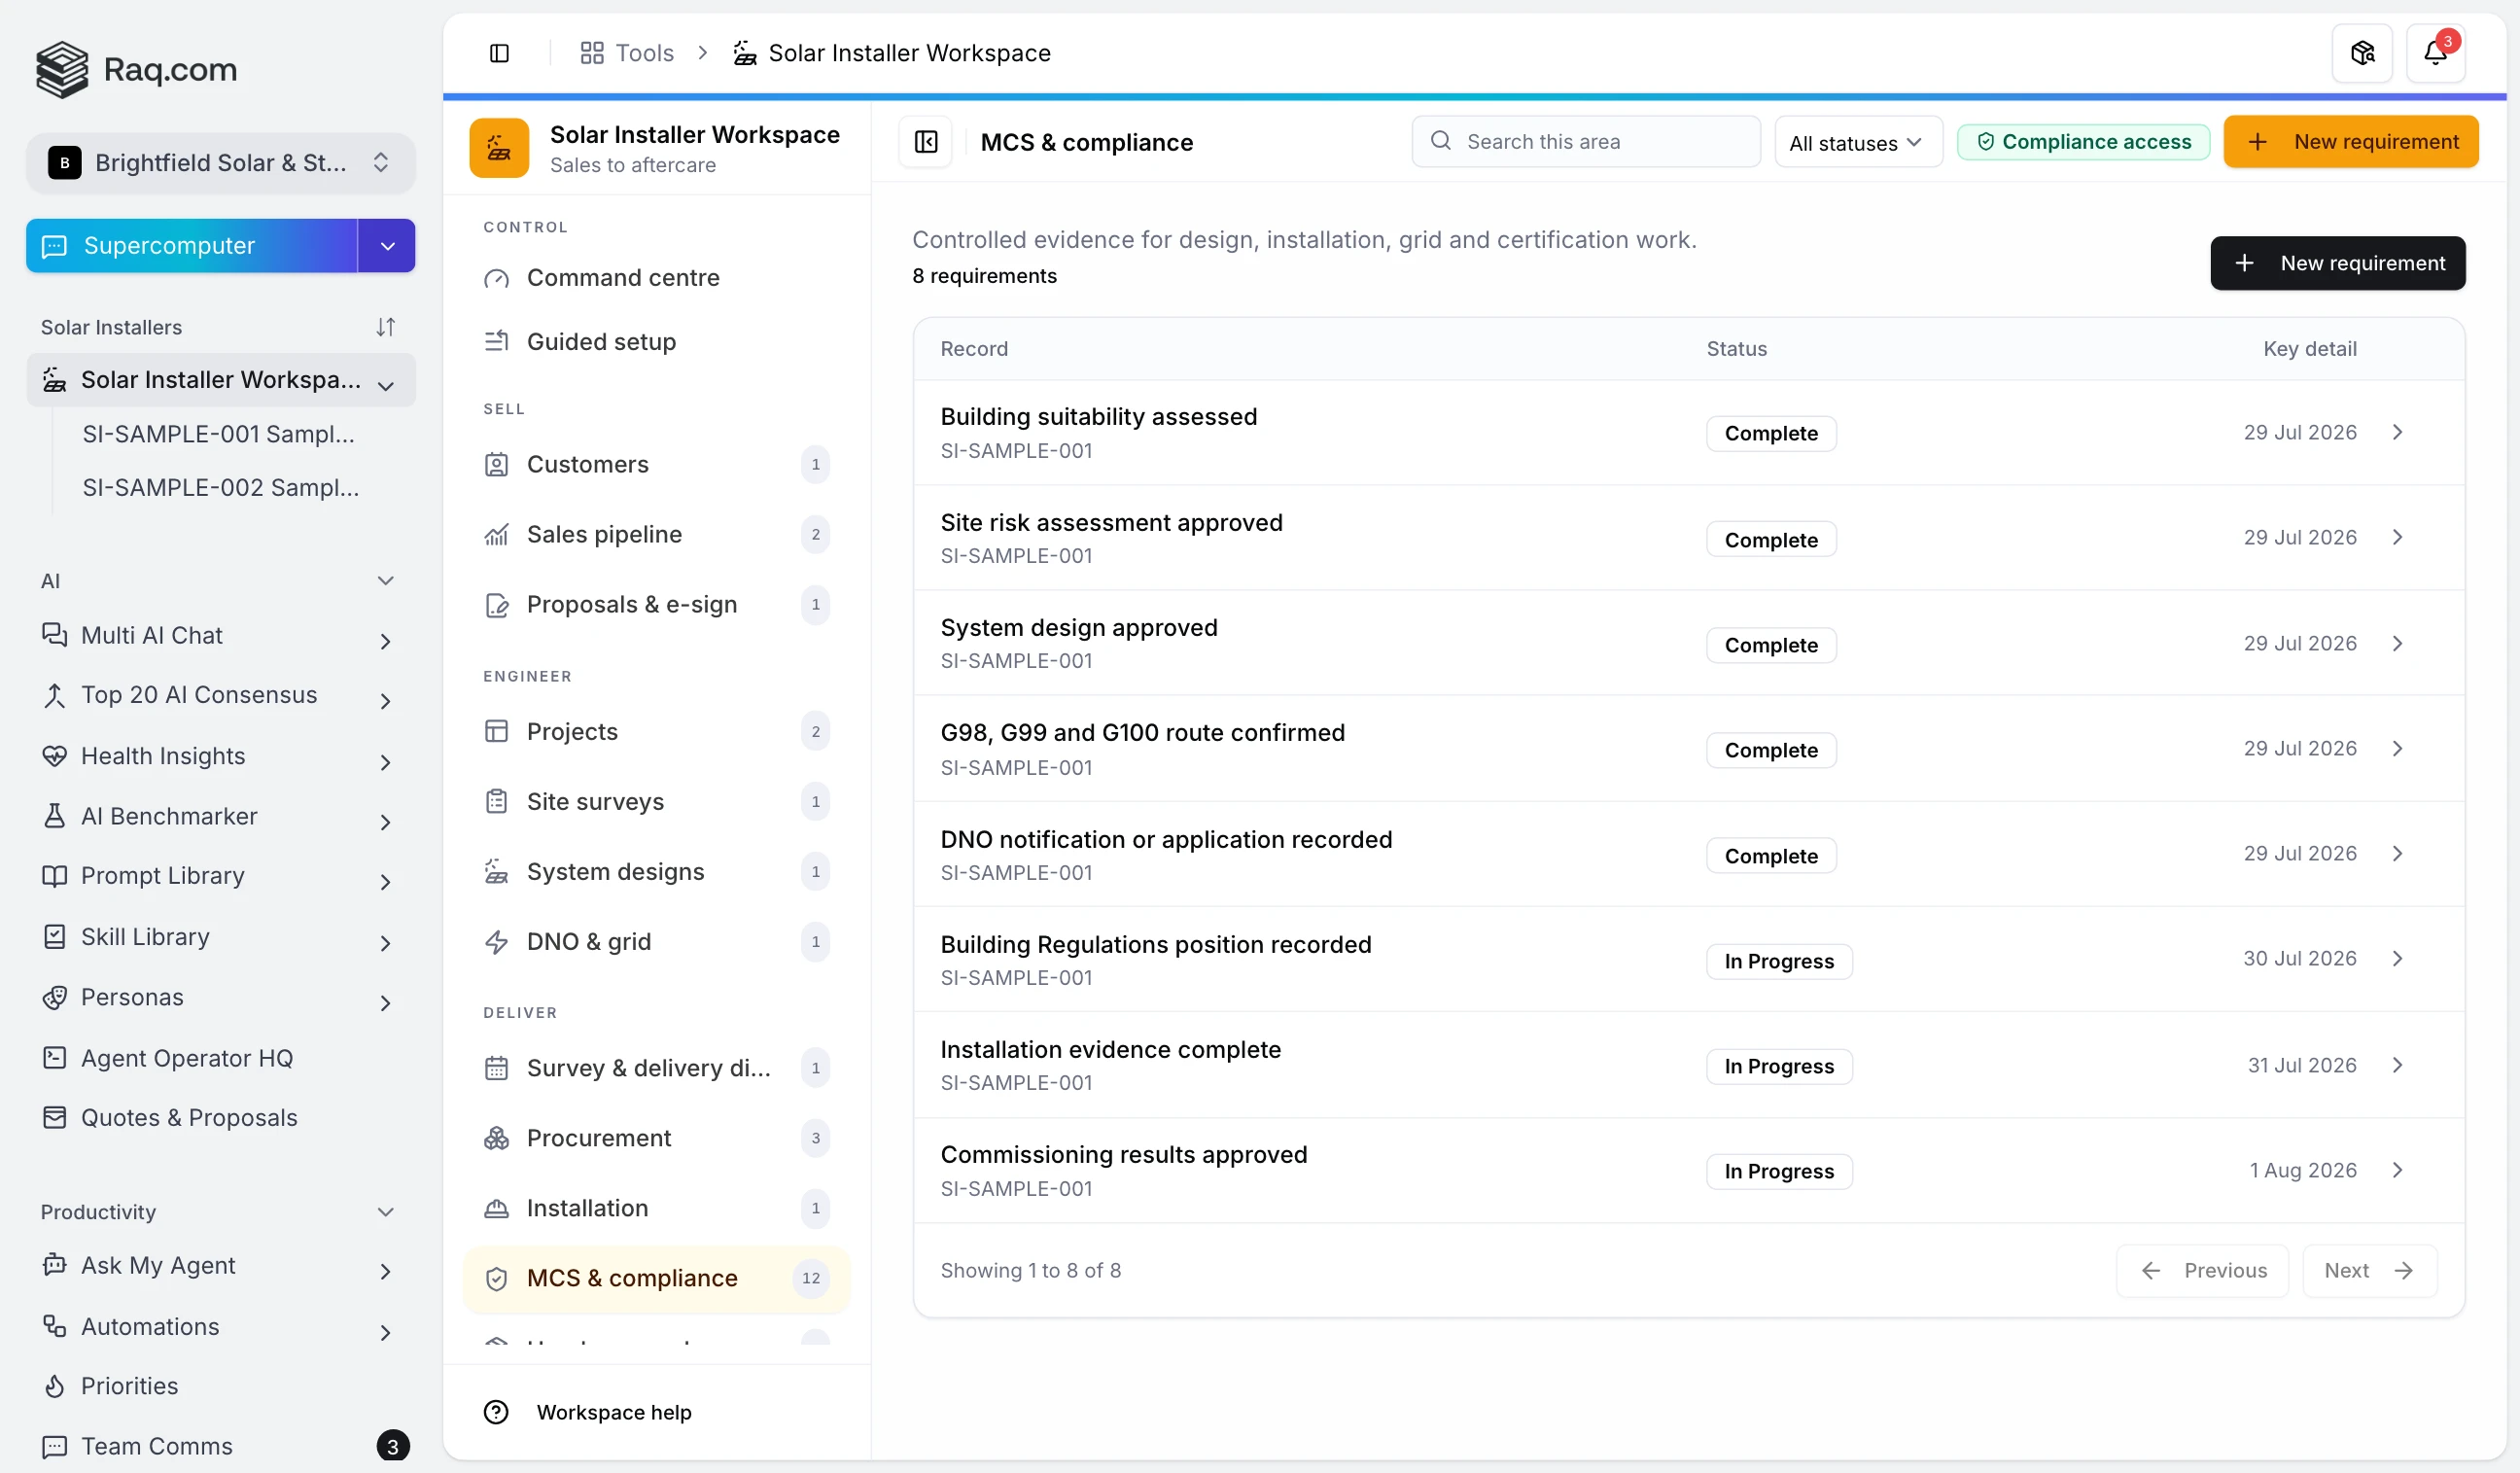Image resolution: width=2520 pixels, height=1473 pixels.
Task: Open the Workspace help icon
Action: [x=496, y=1412]
